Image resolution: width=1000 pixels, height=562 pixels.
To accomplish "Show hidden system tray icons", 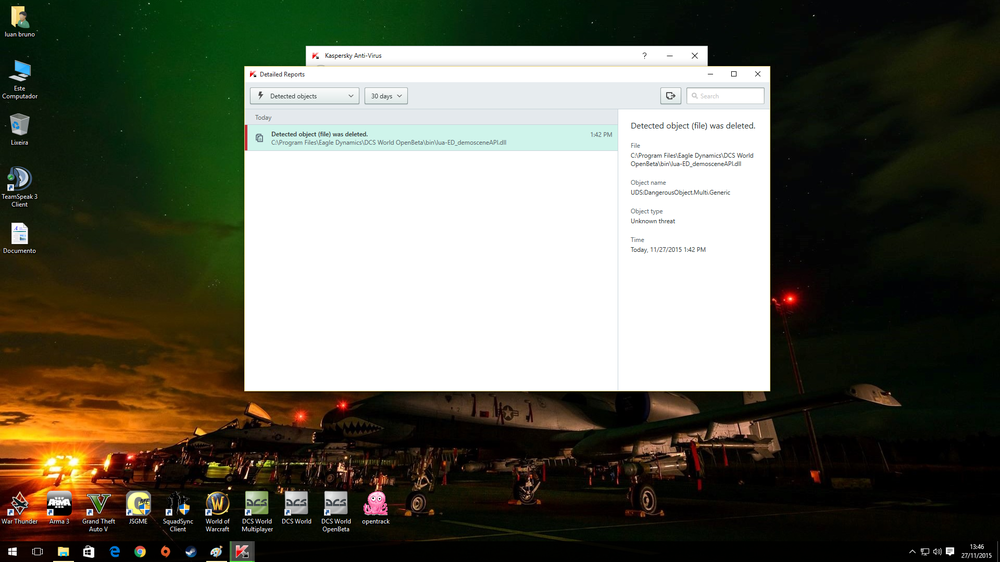I will [x=912, y=552].
